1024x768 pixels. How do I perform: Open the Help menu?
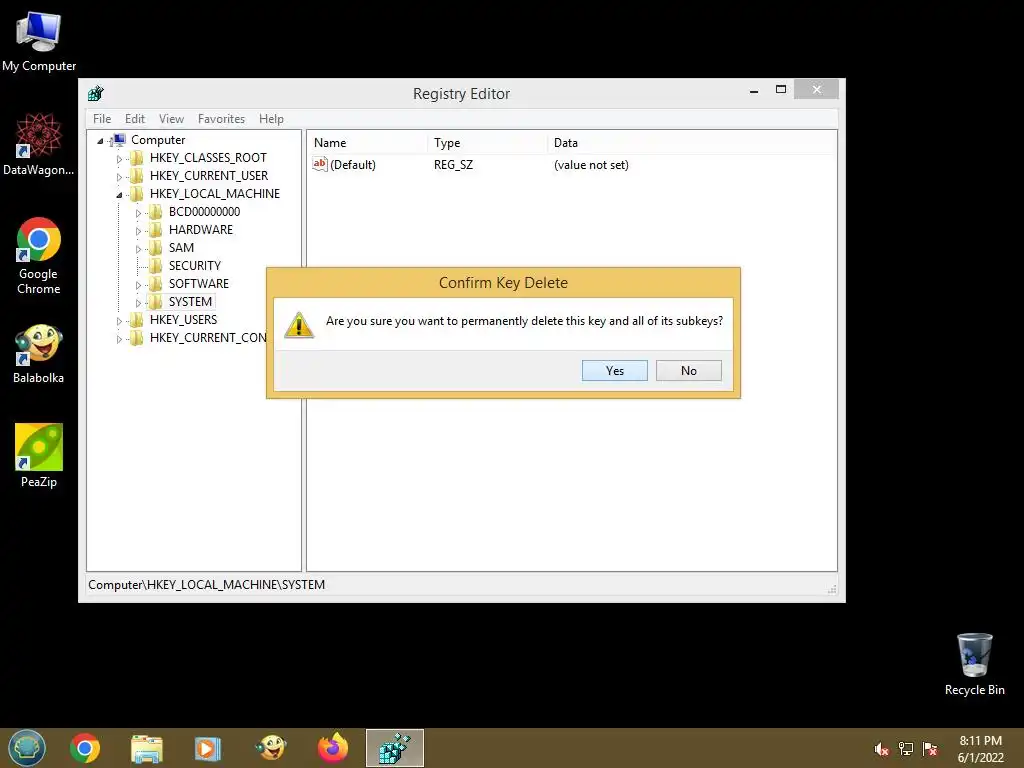(271, 119)
